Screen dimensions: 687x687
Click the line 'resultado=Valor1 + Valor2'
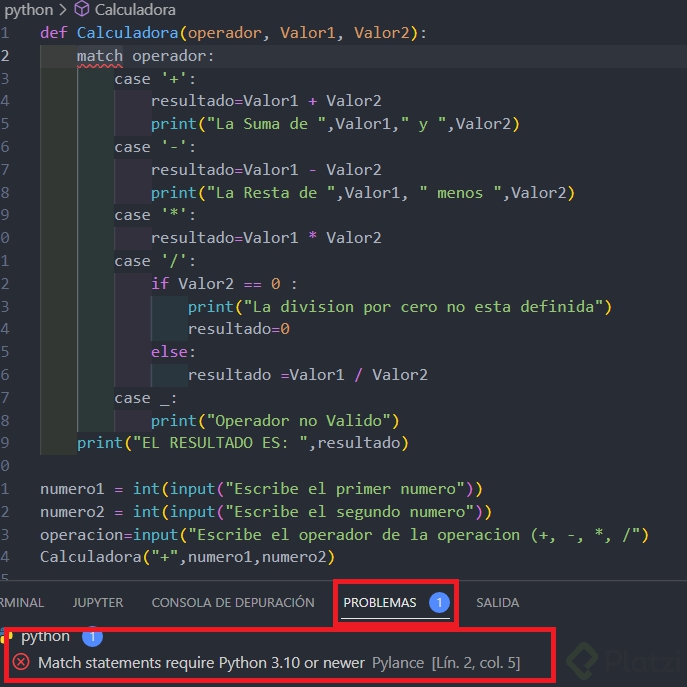(x=266, y=101)
